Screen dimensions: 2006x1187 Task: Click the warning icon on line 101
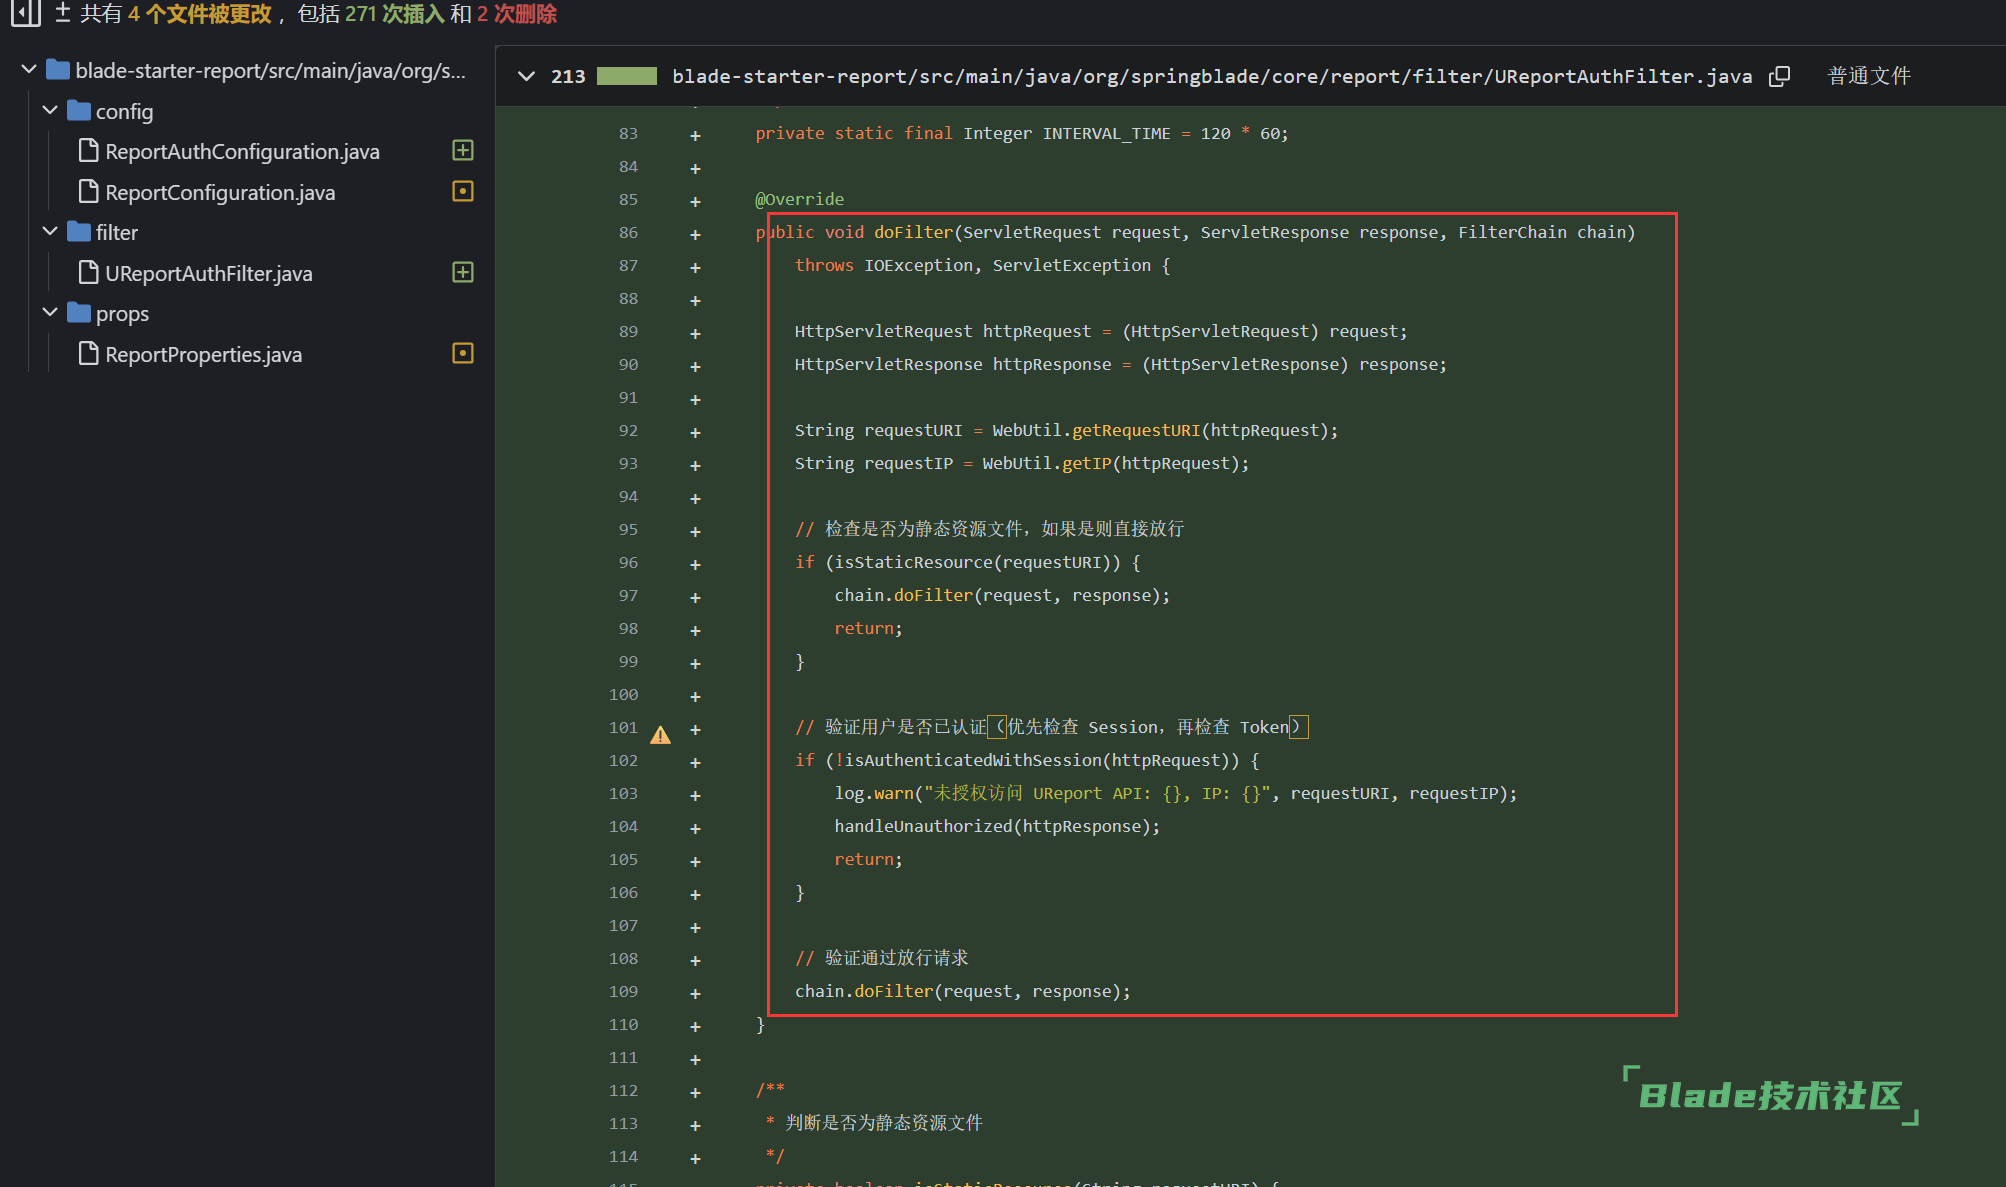pos(660,735)
